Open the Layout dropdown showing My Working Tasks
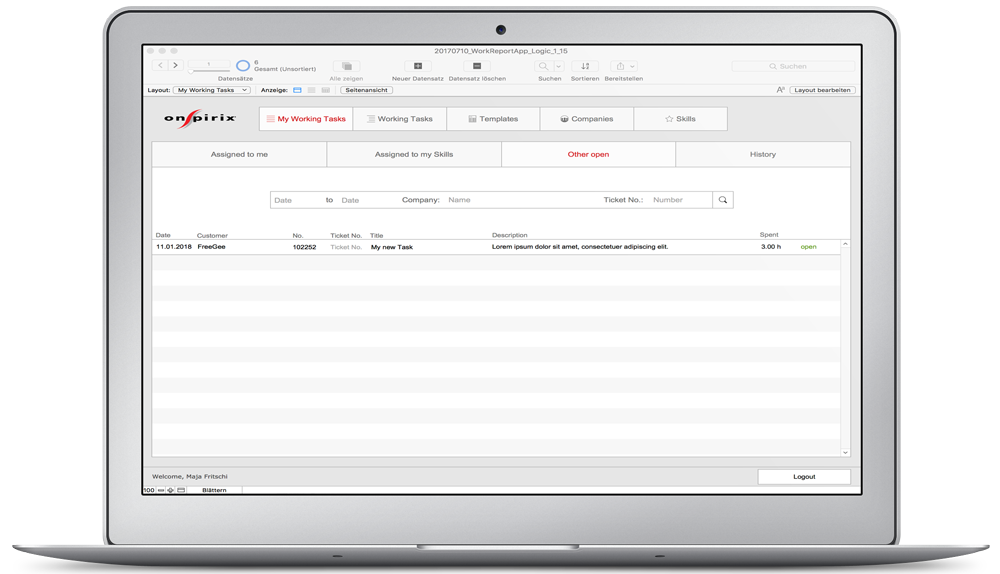 [x=212, y=90]
